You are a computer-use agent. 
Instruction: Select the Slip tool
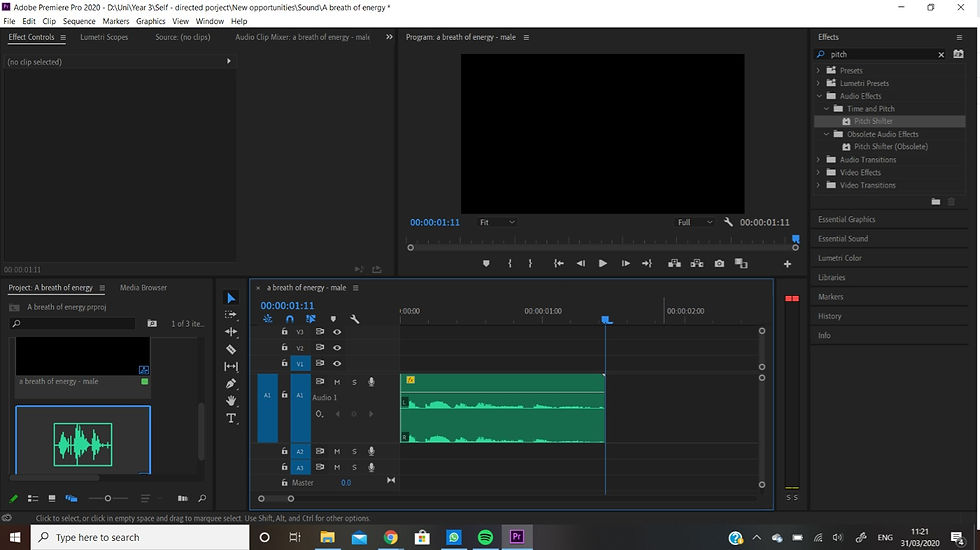point(231,367)
